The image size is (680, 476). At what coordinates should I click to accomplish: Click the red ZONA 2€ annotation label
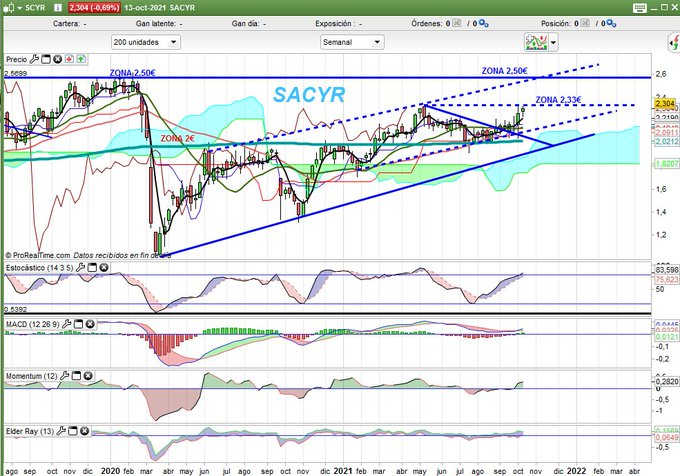point(177,139)
